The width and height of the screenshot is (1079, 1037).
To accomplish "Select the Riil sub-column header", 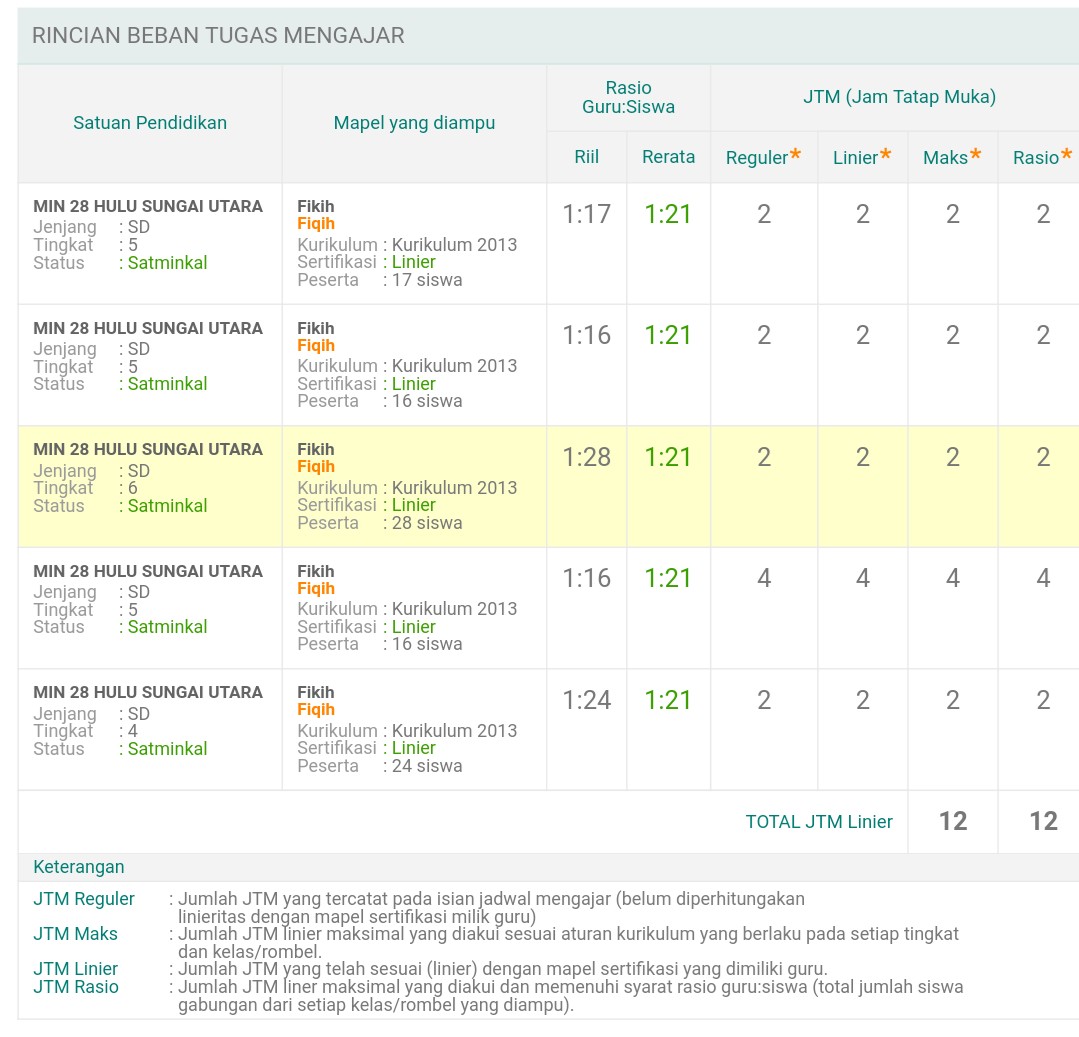I will coord(586,157).
